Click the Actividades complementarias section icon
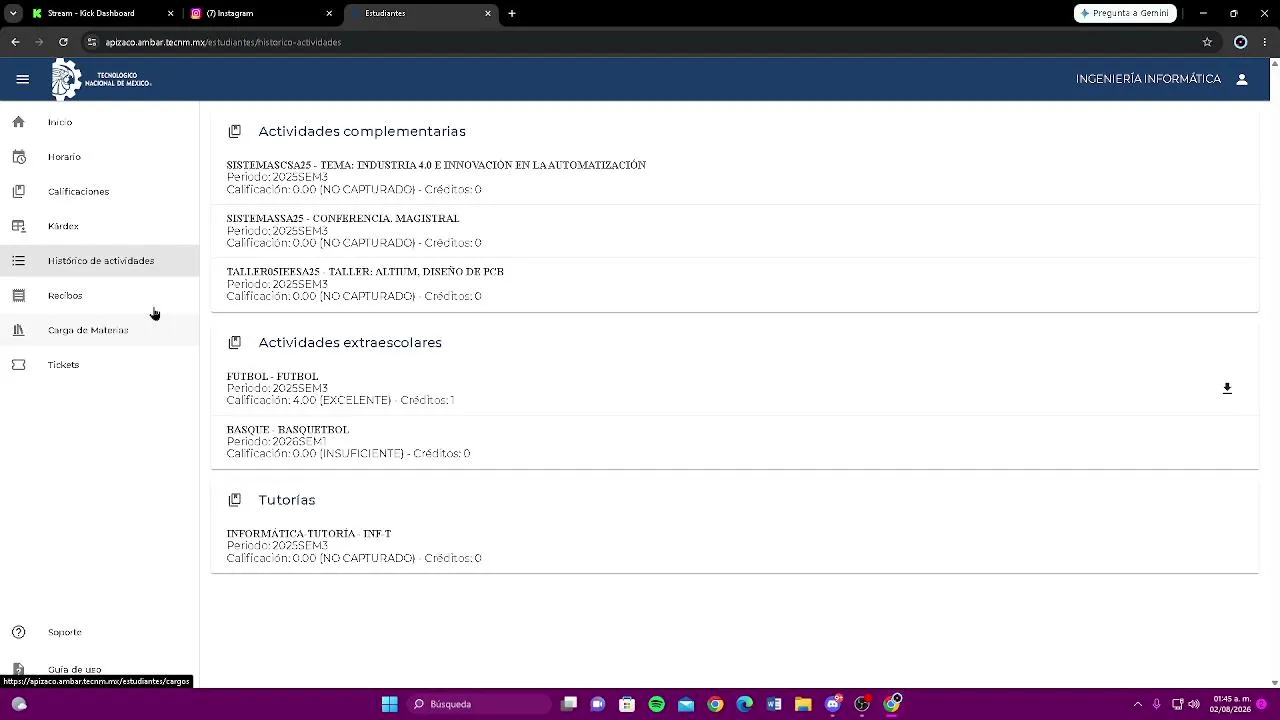The height and width of the screenshot is (720, 1280). (x=234, y=131)
